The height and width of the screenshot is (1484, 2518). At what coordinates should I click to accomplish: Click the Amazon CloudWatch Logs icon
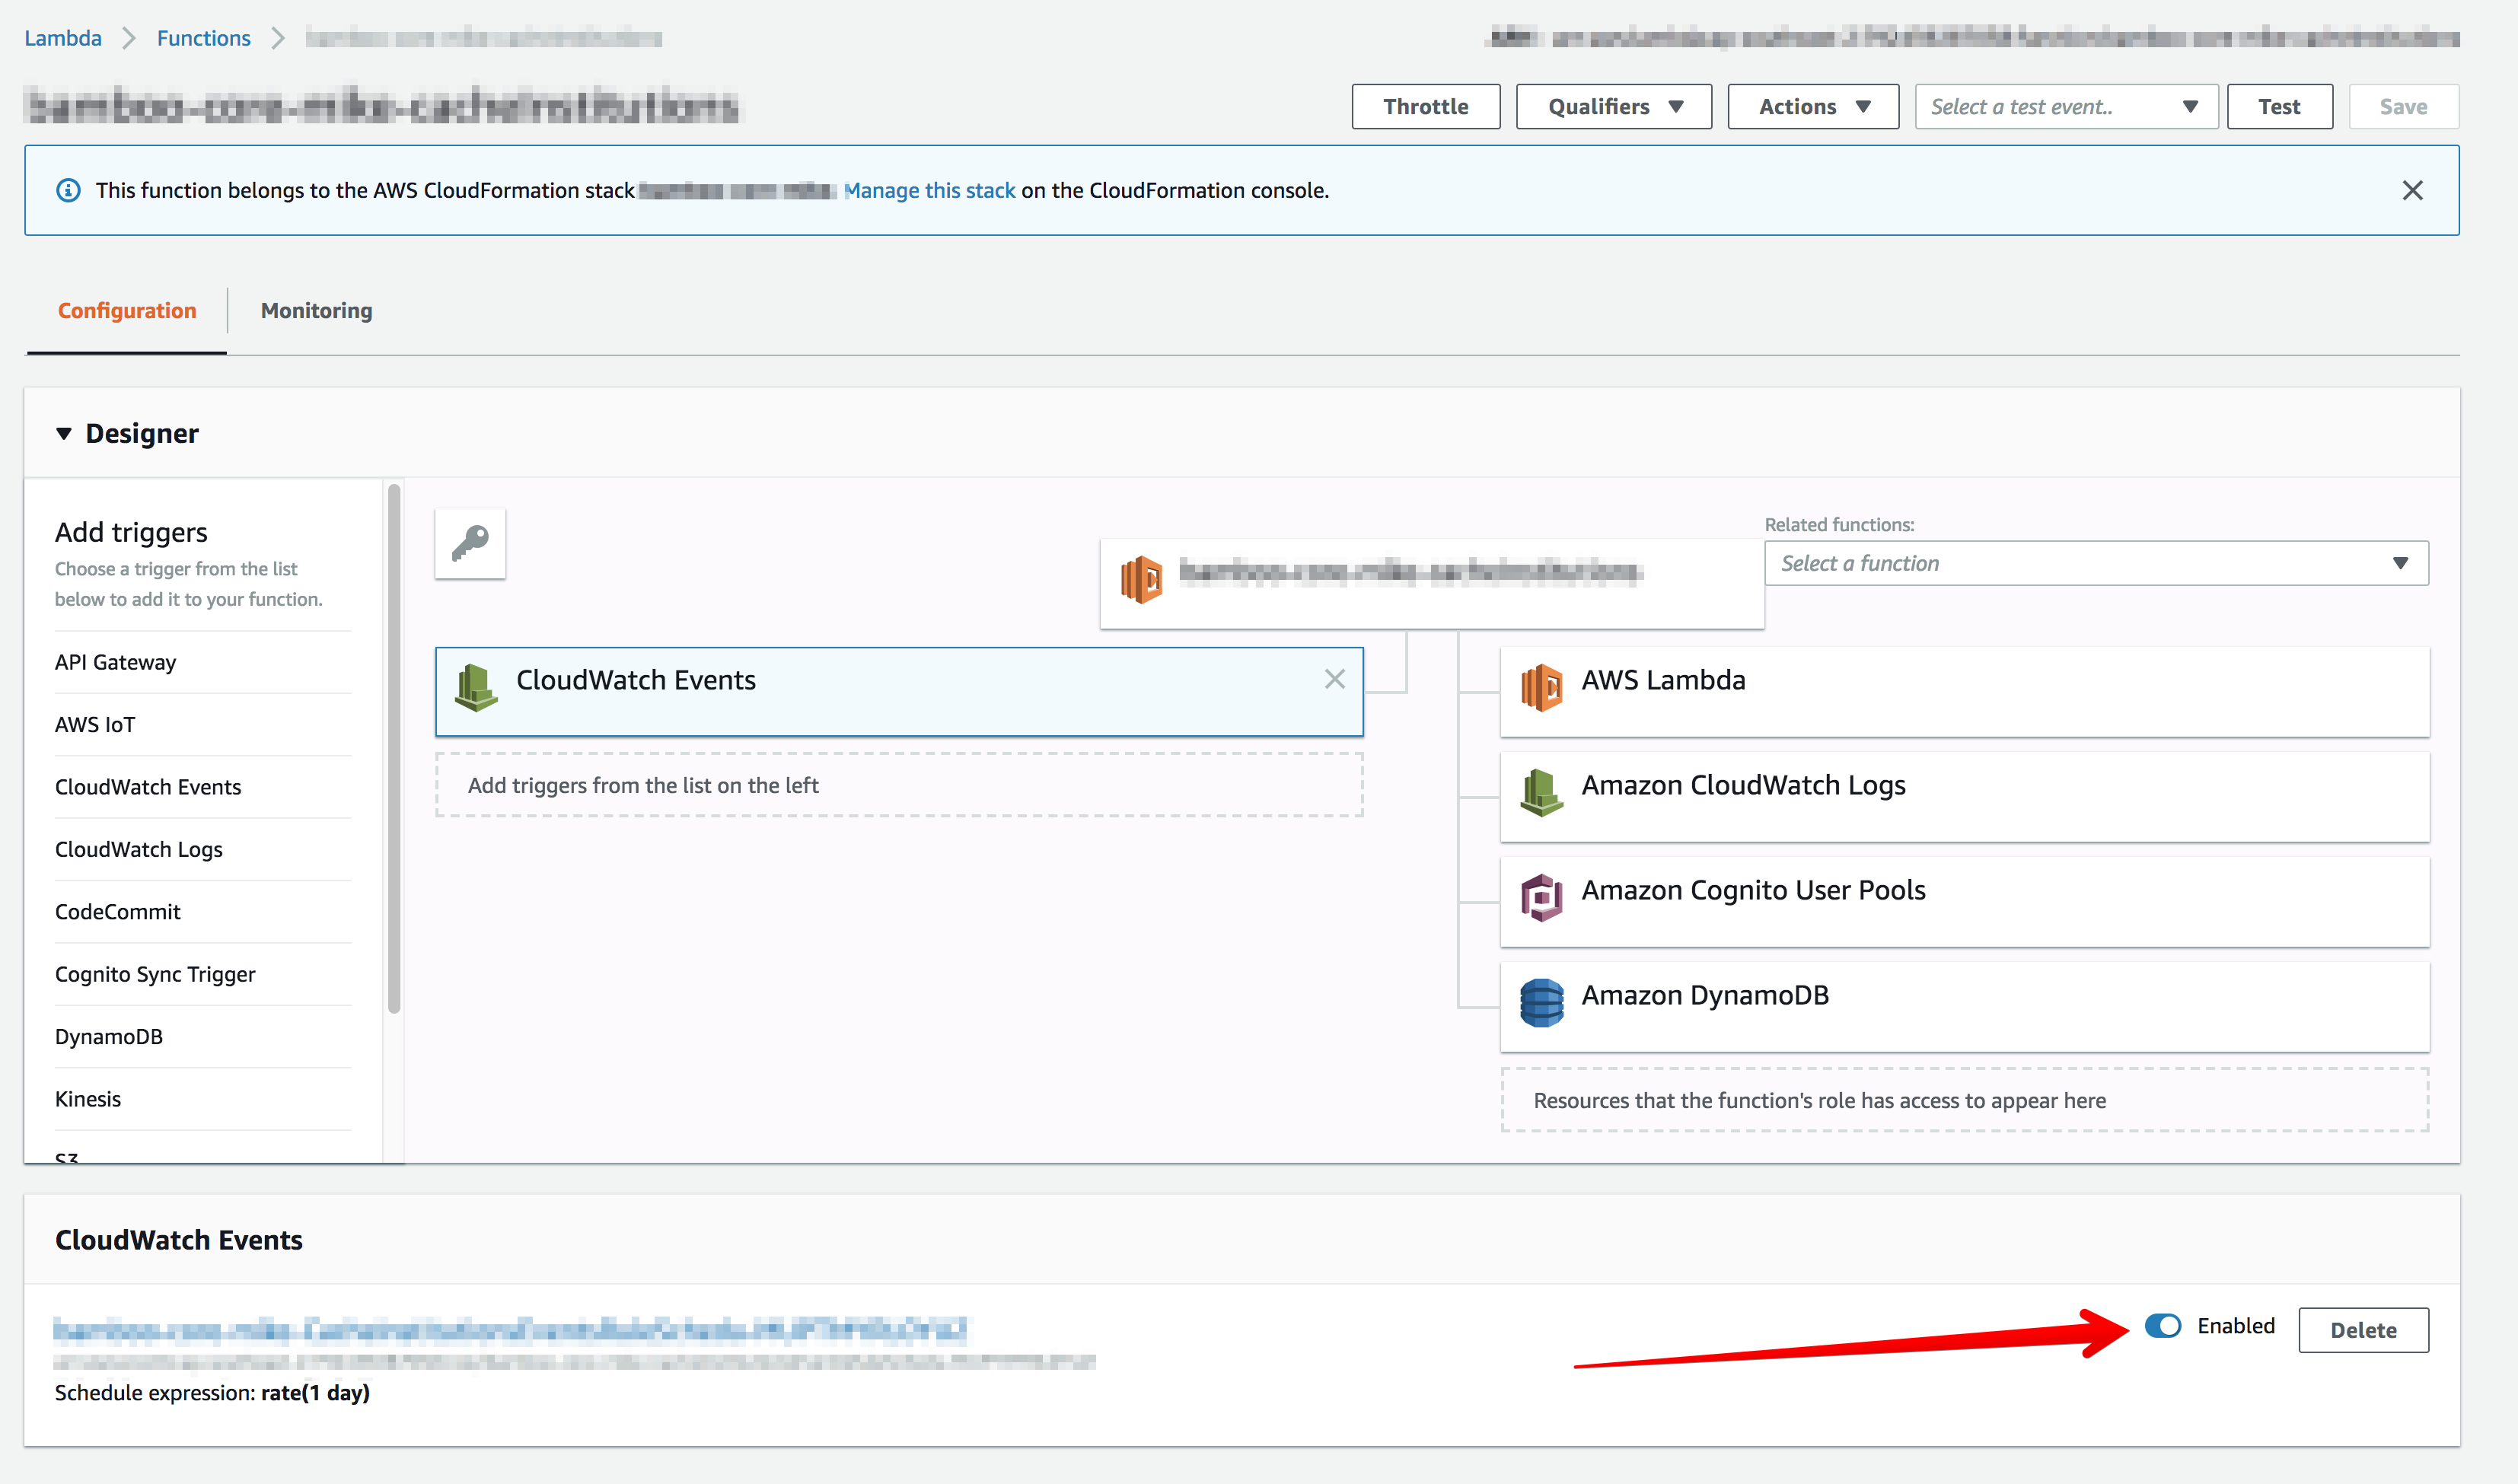point(1541,793)
